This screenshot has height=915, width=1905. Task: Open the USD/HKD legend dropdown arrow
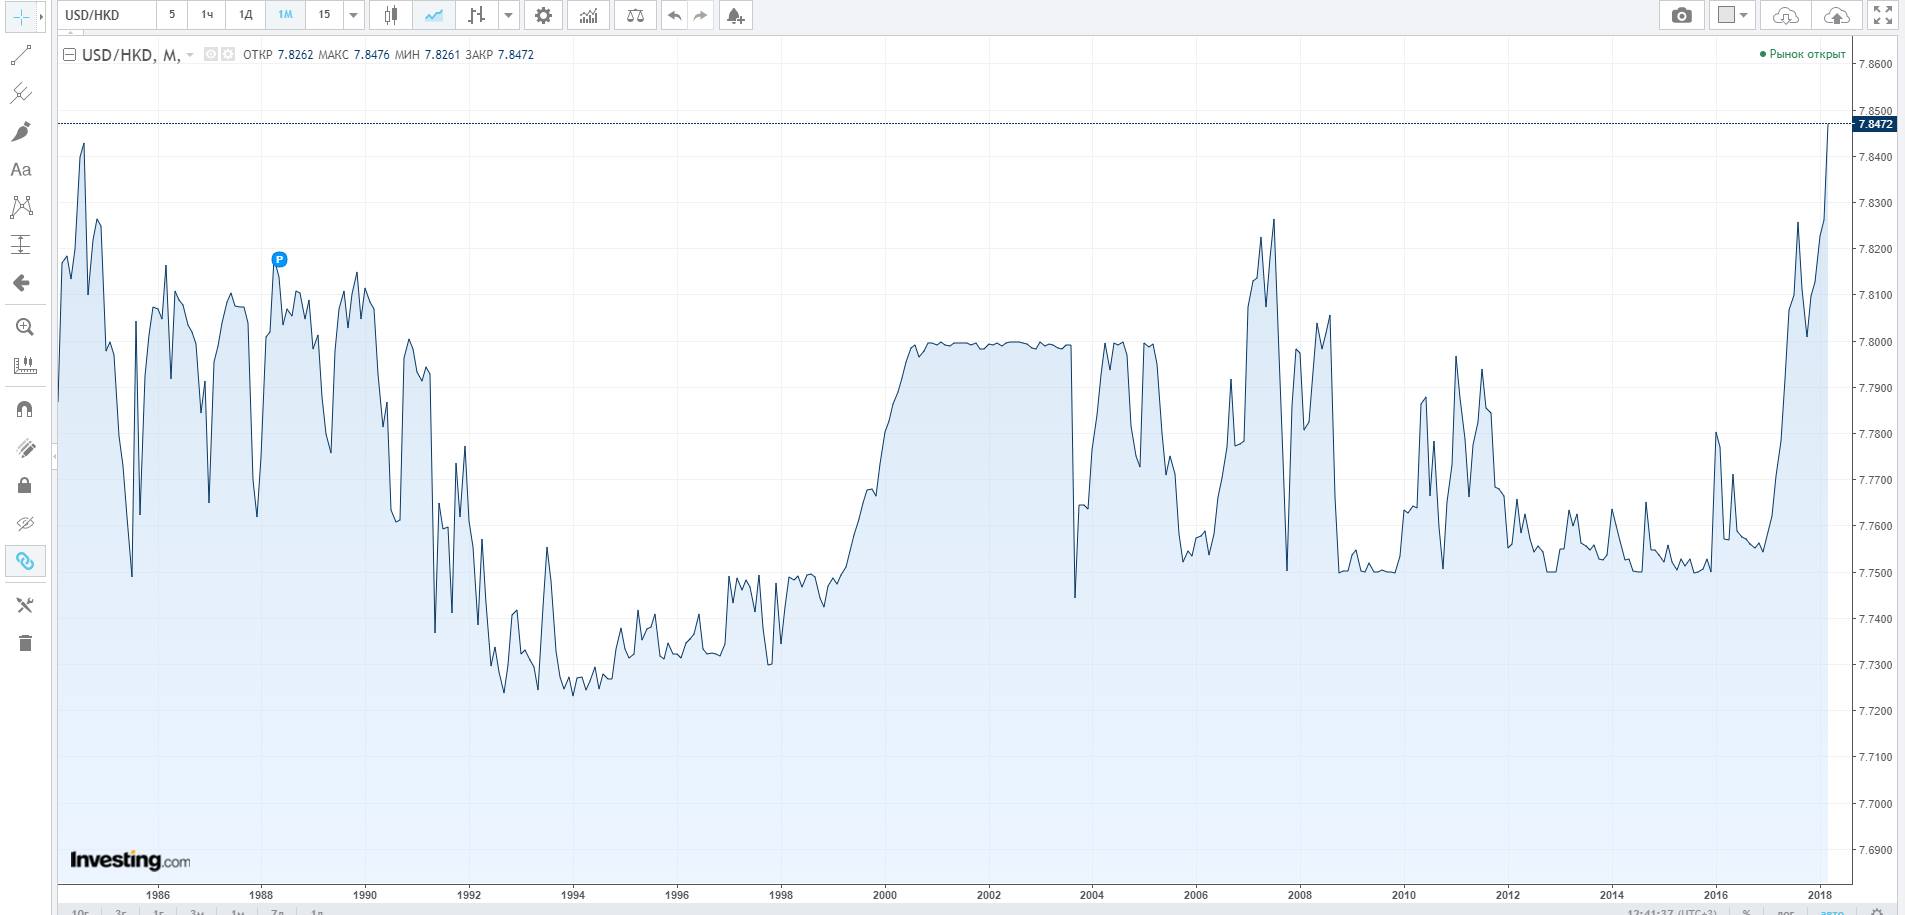pos(190,55)
